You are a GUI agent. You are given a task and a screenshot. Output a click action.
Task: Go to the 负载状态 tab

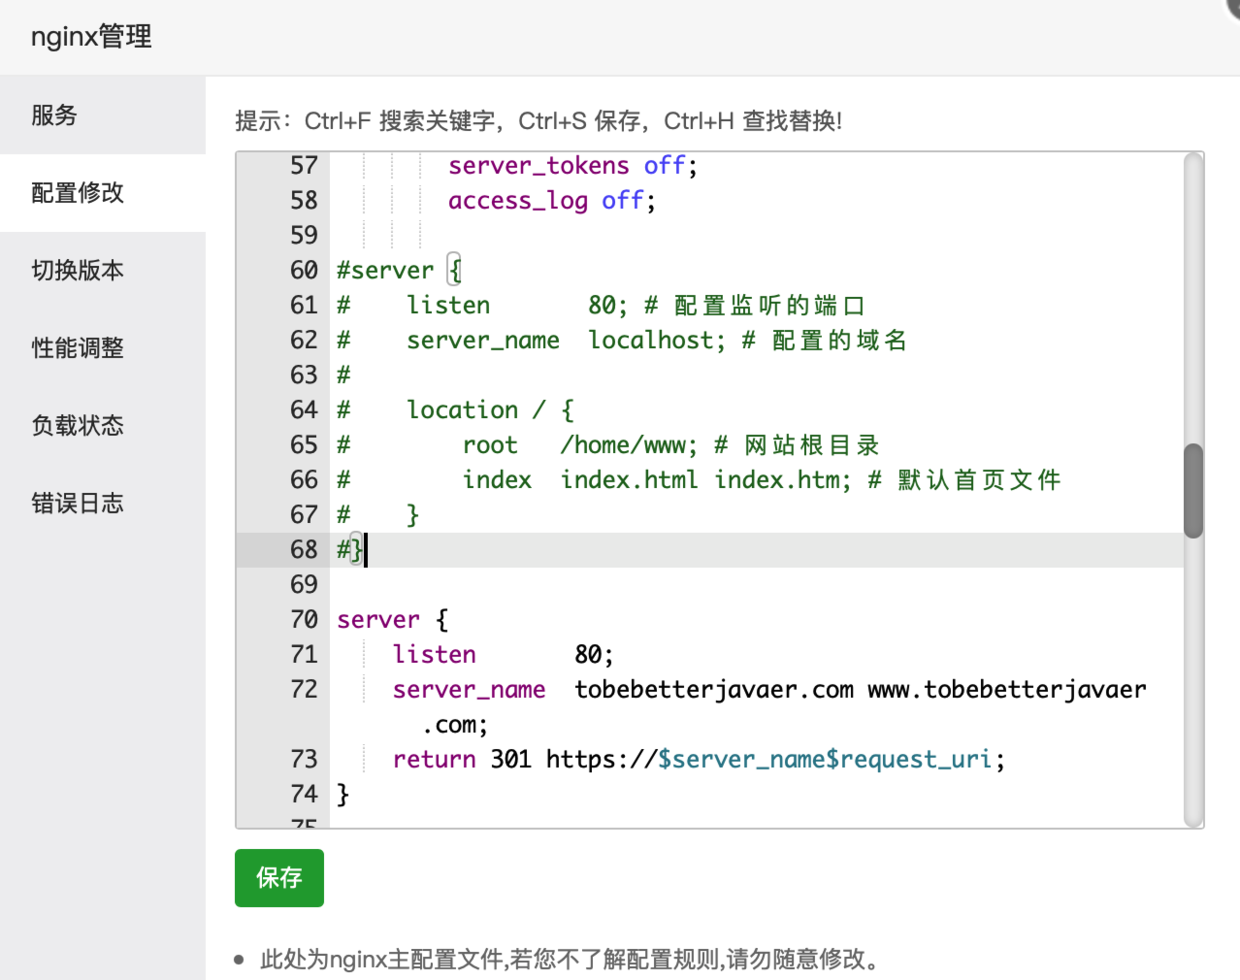tap(77, 425)
